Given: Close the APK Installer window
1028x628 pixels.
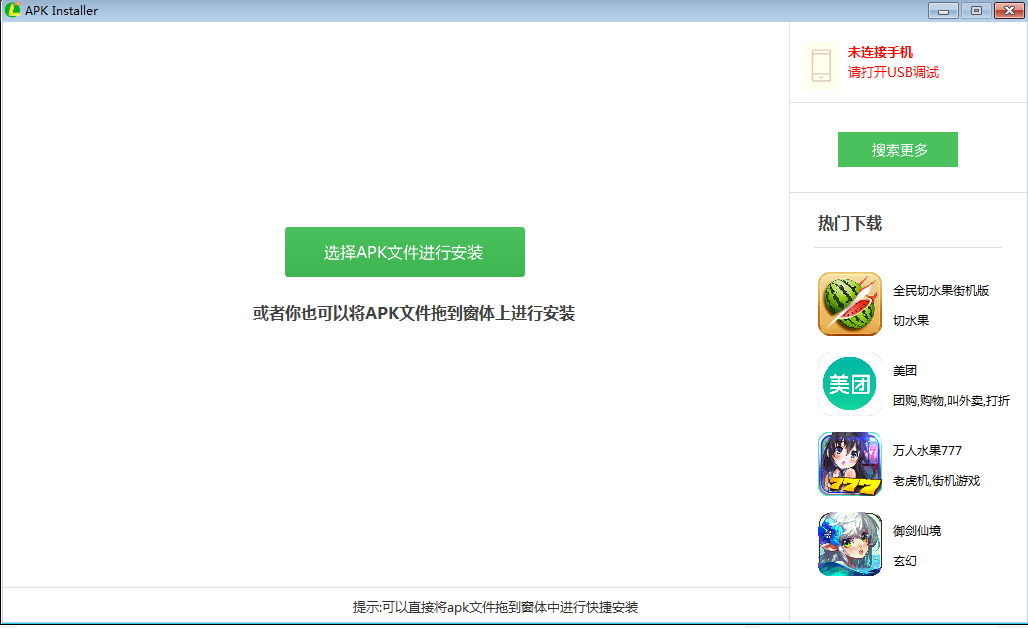Looking at the screenshot, I should coord(1007,11).
